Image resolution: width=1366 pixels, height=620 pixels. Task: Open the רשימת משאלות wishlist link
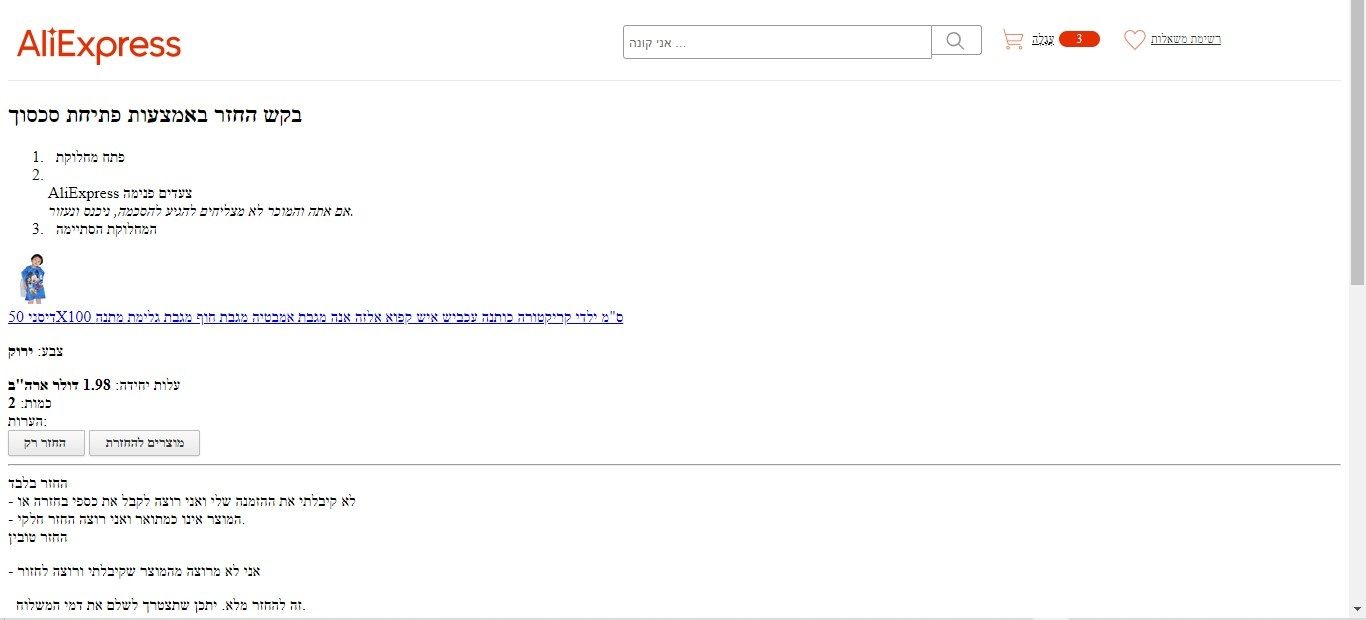(x=1186, y=39)
